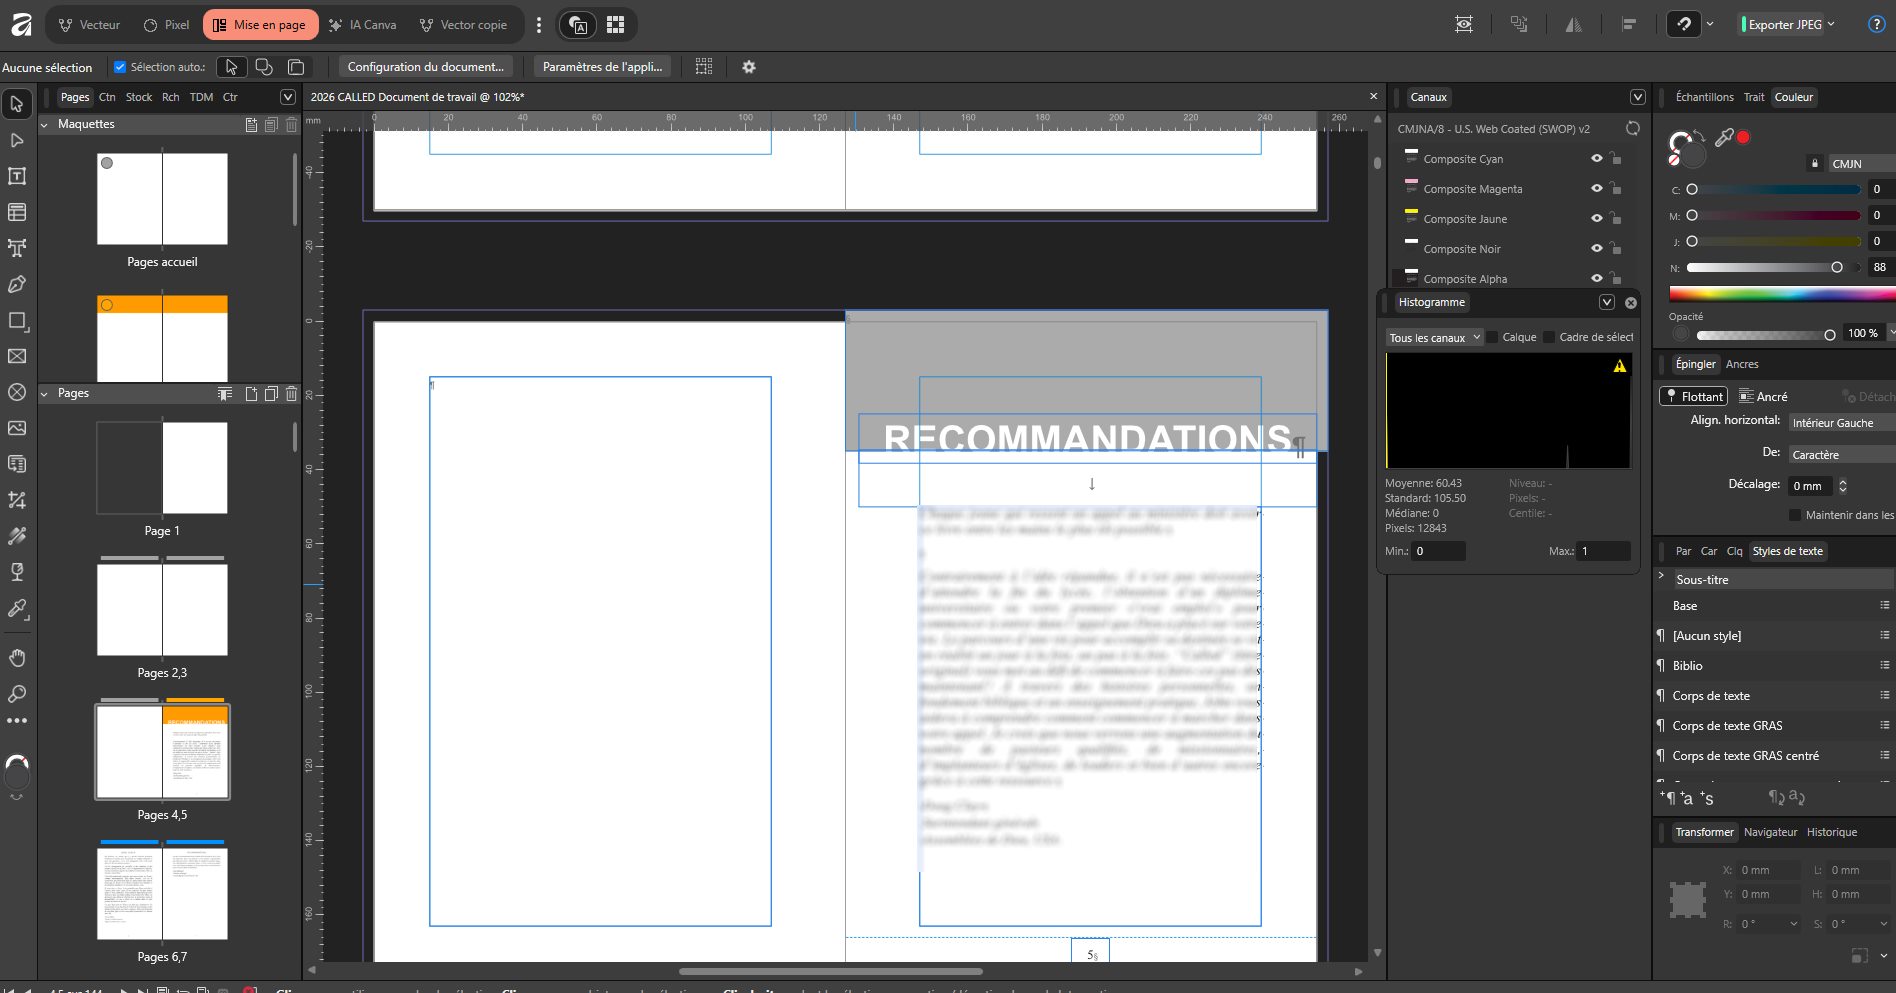Collapse the Maquettes section
Screen dimensions: 1896x993
pyautogui.click(x=45, y=125)
